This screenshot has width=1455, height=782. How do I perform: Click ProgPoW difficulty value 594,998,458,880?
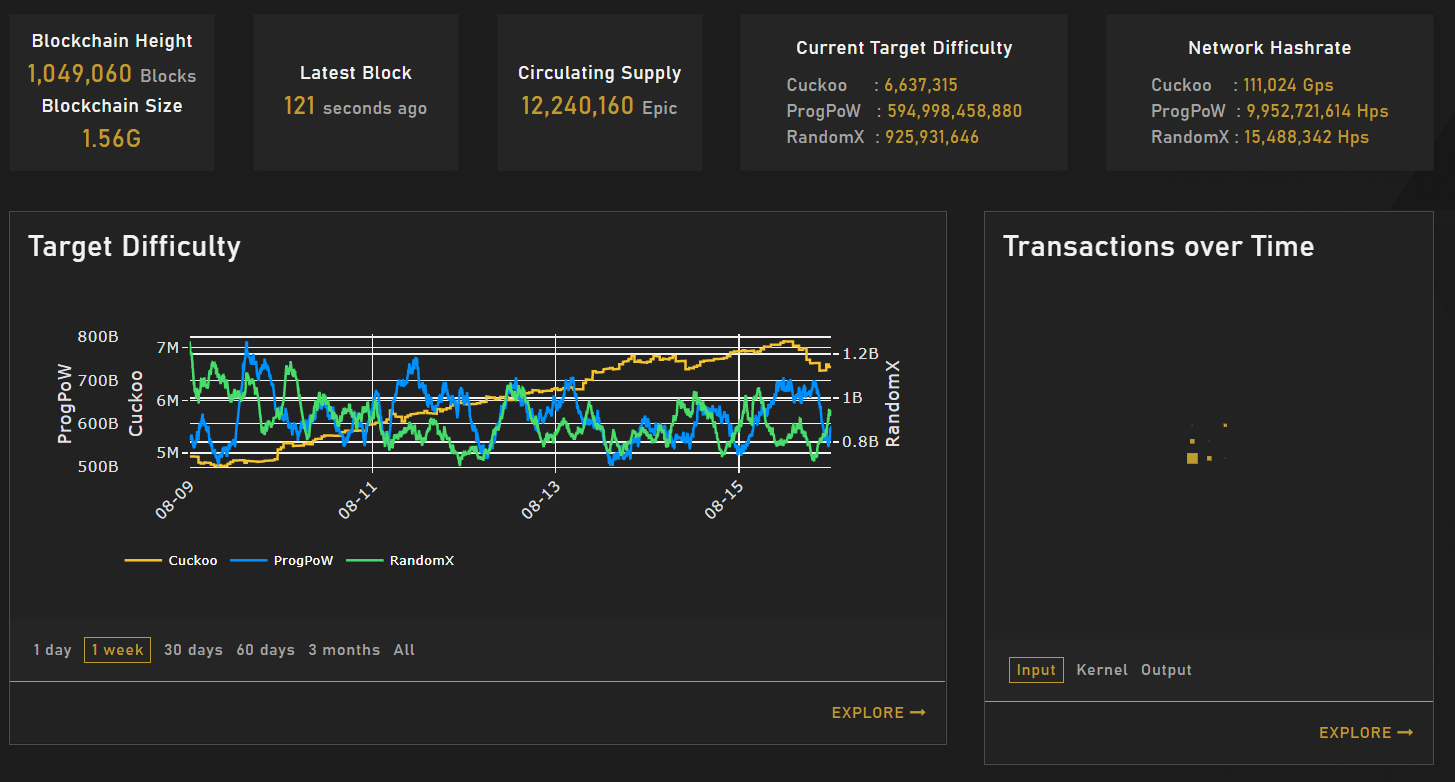click(x=954, y=111)
